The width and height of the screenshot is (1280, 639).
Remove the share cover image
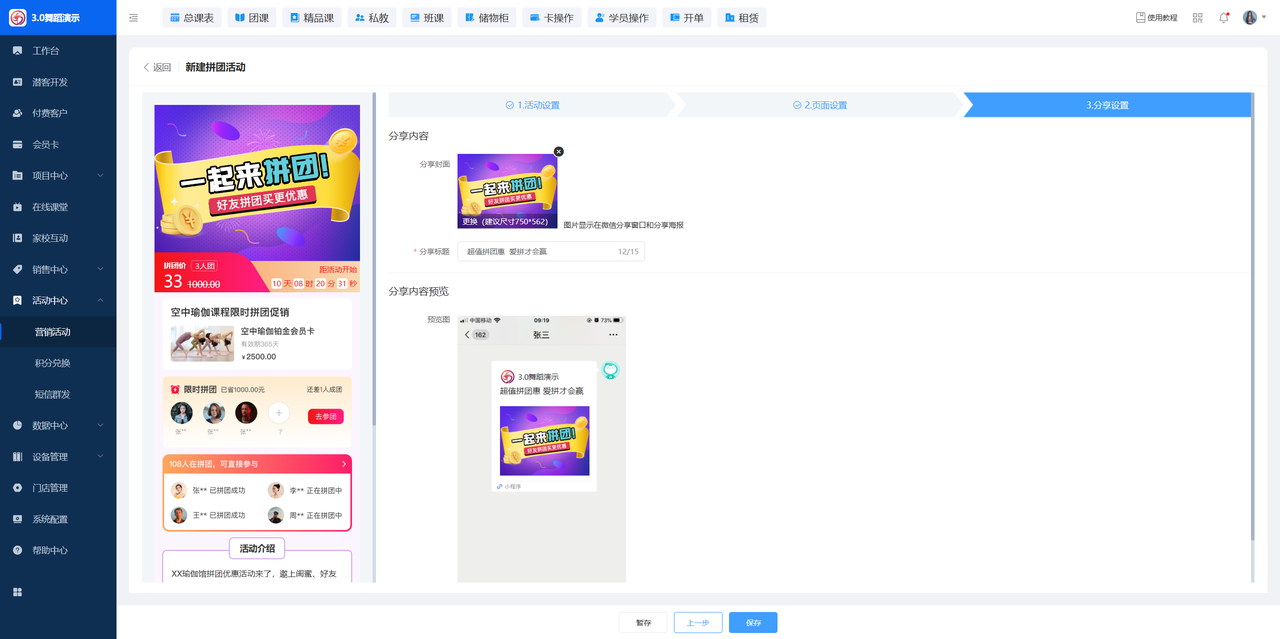point(559,152)
